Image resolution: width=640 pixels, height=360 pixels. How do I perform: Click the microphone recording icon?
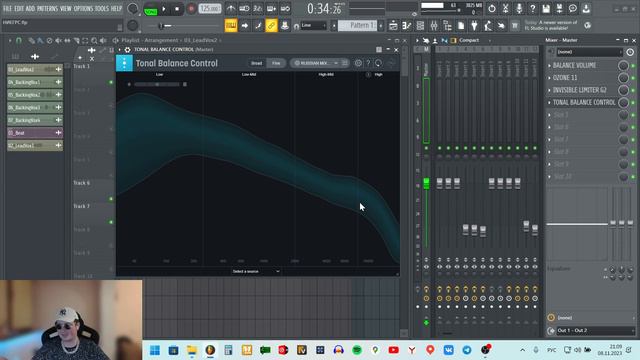(519, 9)
